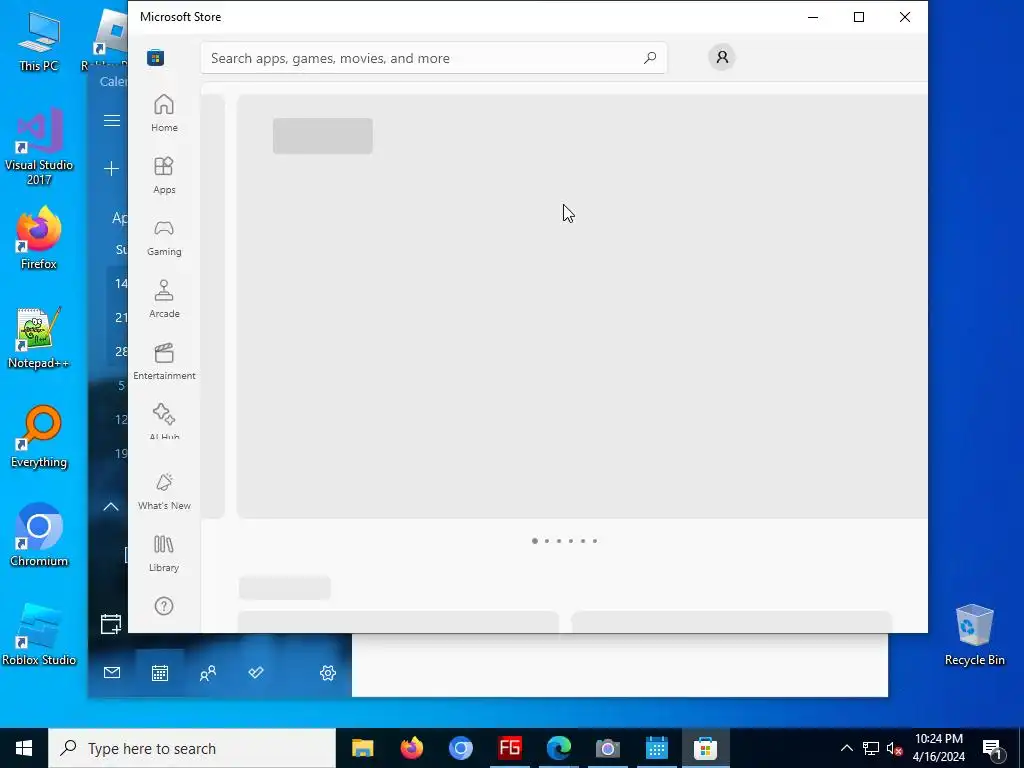Click the plus new event icon in Calendar
The height and width of the screenshot is (768, 1024).
[112, 168]
